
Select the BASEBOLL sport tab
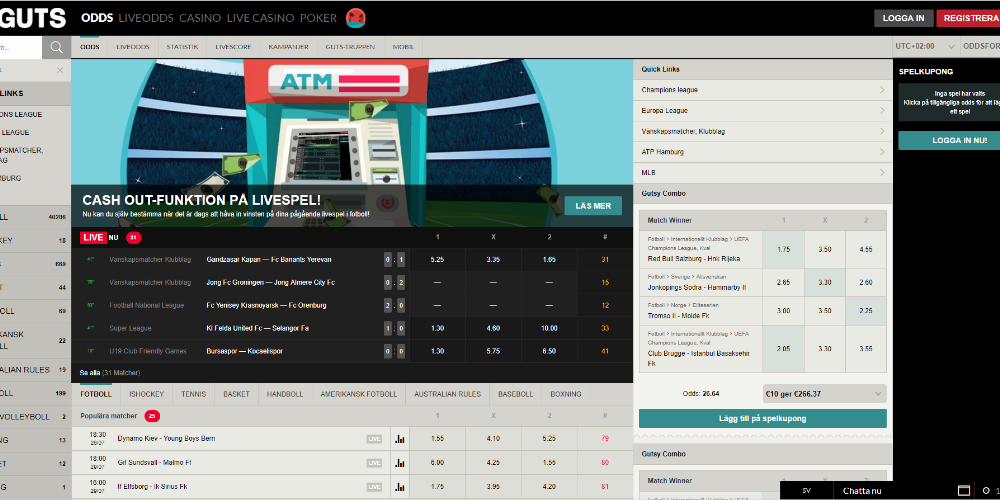(x=516, y=394)
